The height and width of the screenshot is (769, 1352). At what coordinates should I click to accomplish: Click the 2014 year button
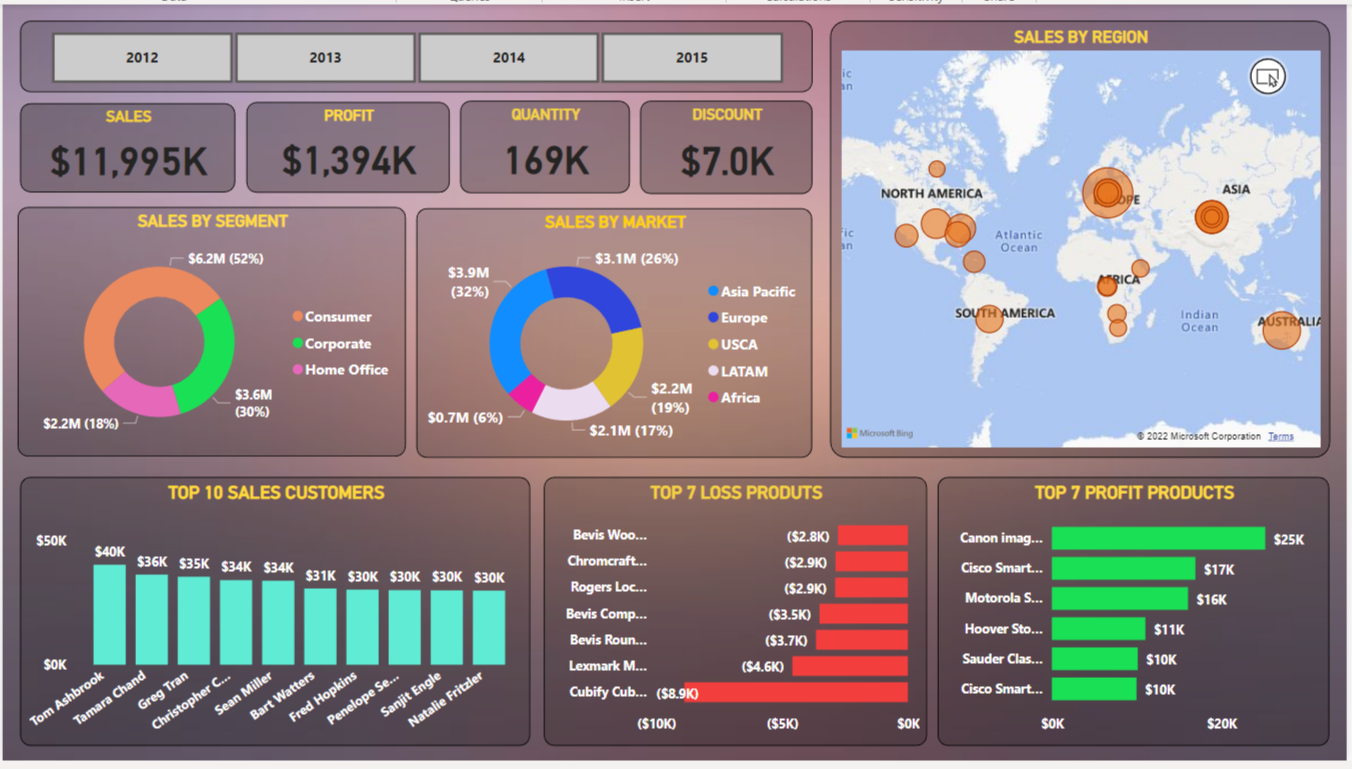[x=508, y=57]
